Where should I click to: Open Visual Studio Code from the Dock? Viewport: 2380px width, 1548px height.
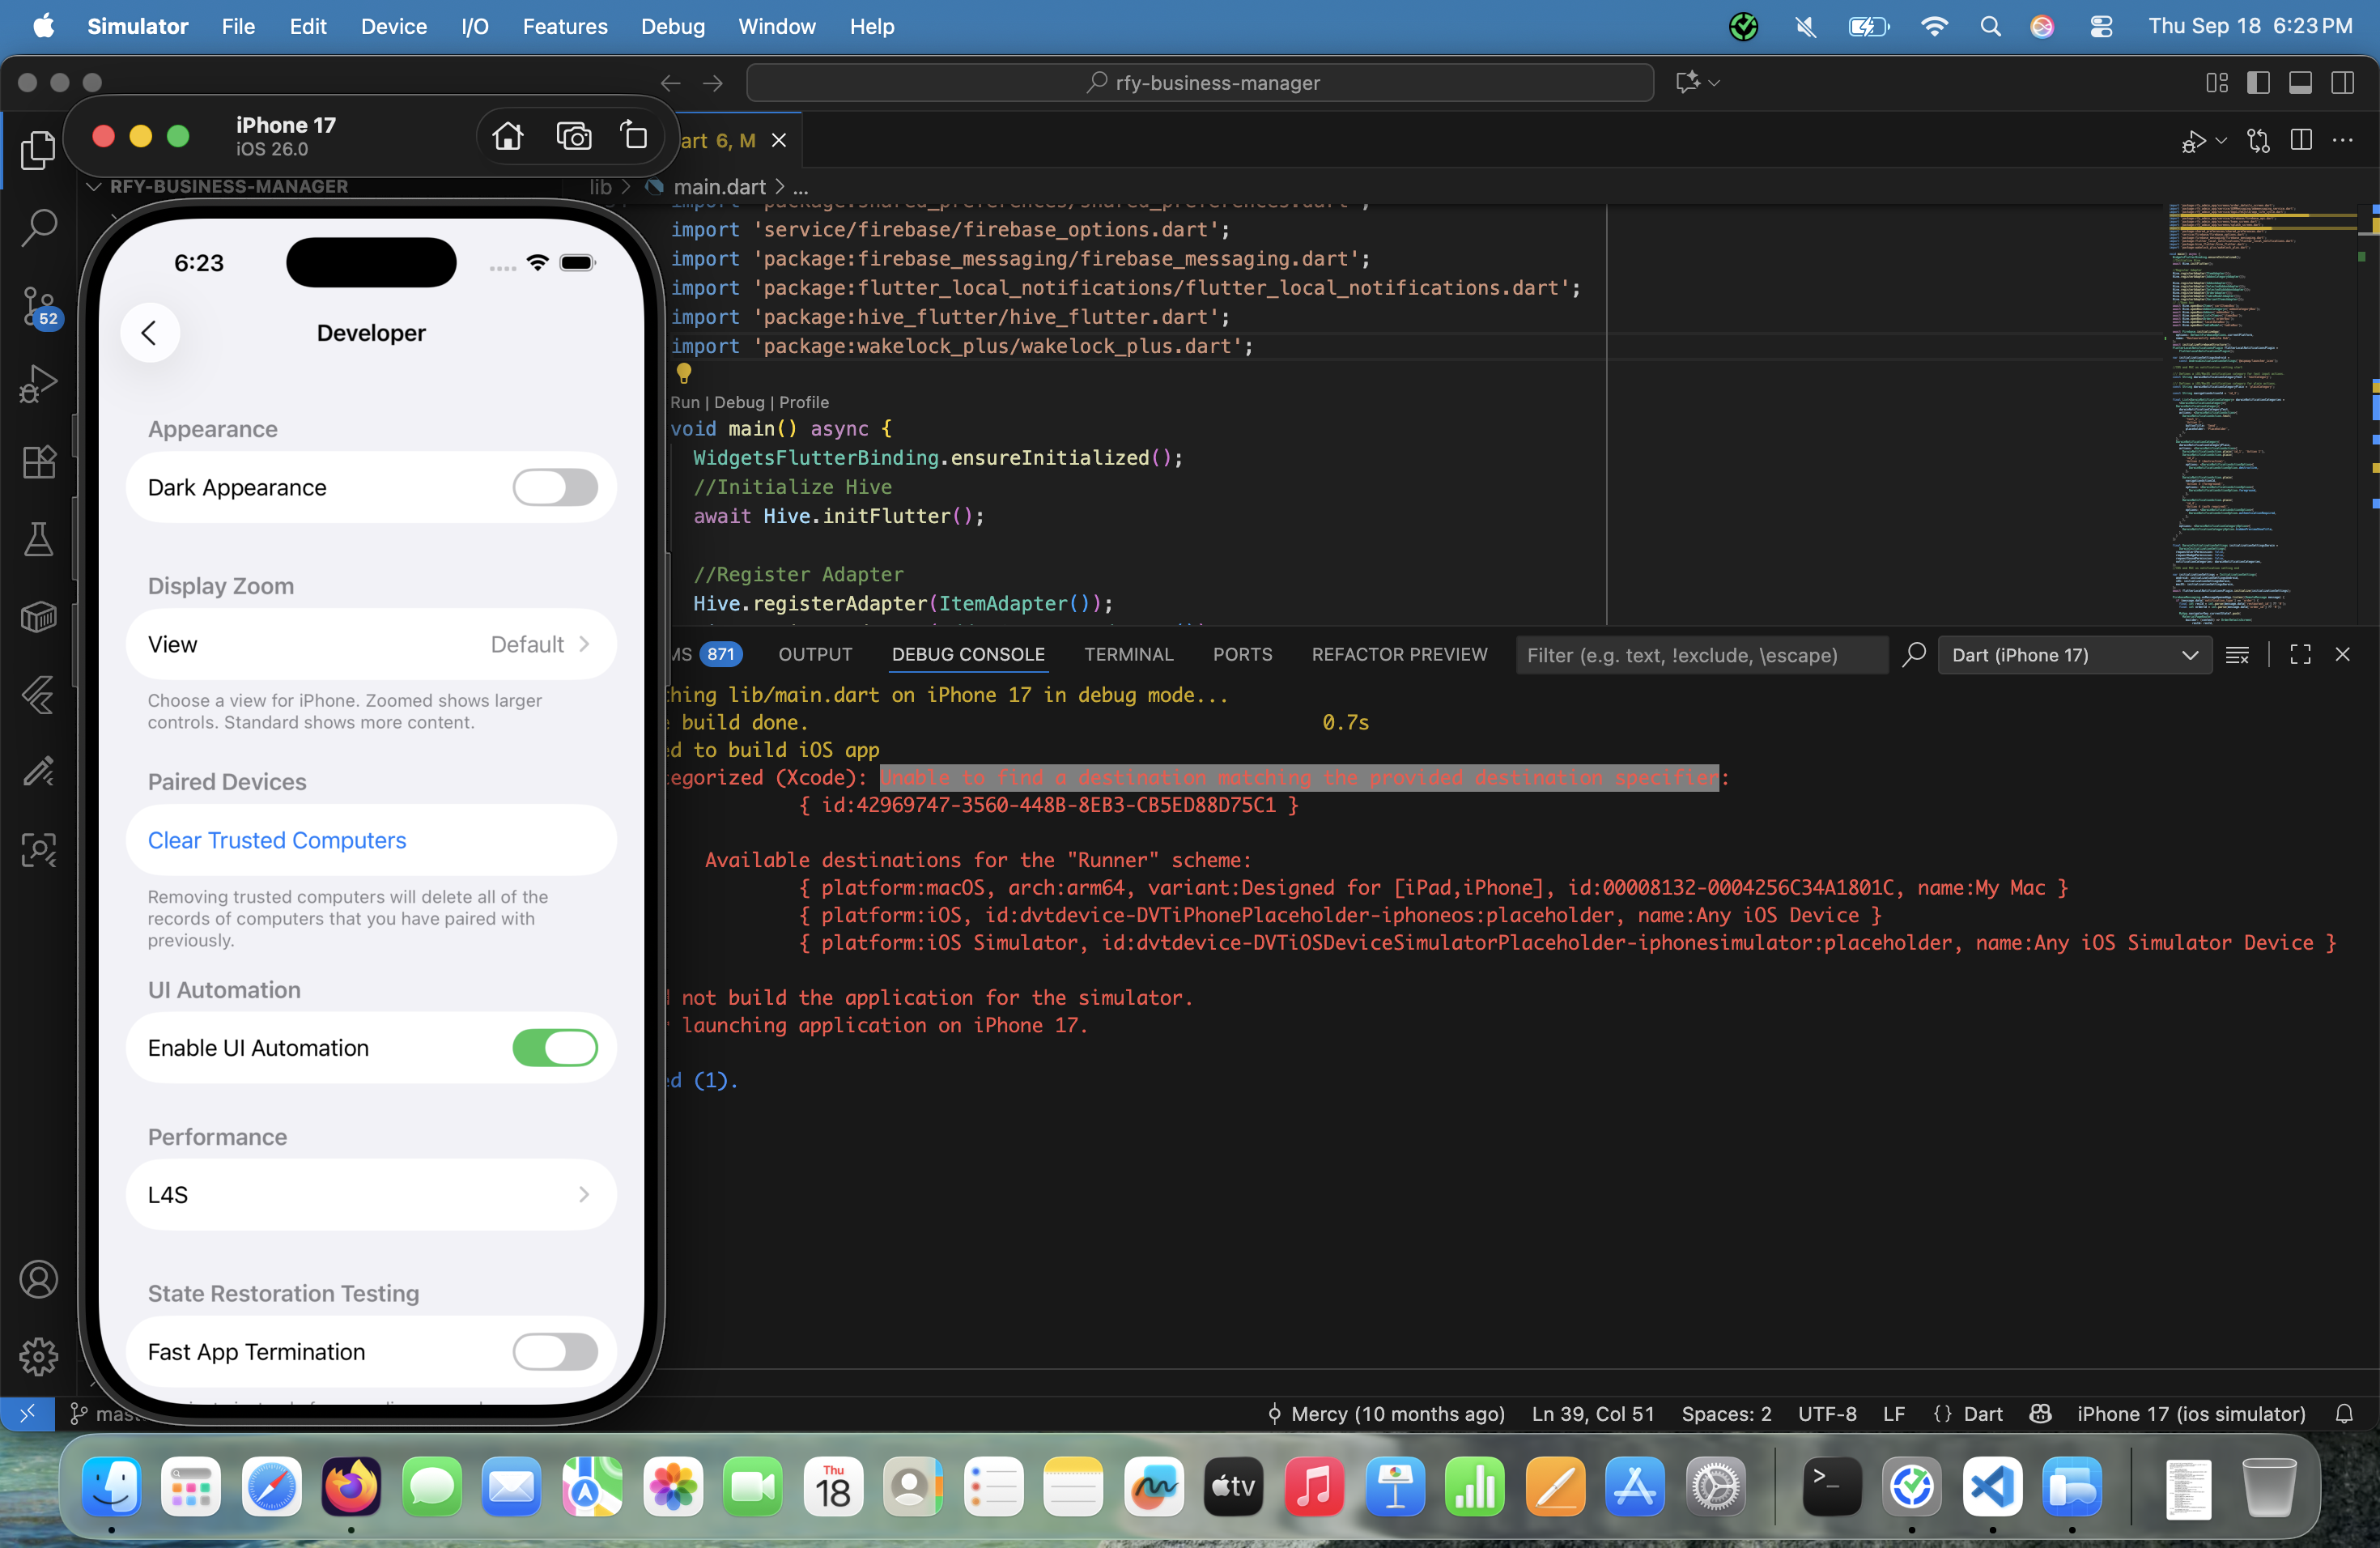pyautogui.click(x=1992, y=1487)
